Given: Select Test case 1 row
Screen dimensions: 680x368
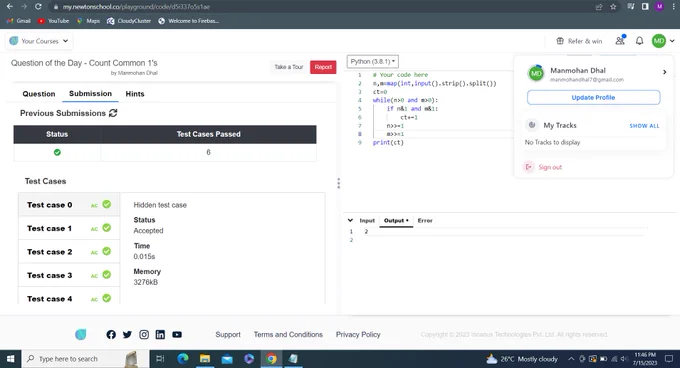Looking at the screenshot, I should pos(69,228).
